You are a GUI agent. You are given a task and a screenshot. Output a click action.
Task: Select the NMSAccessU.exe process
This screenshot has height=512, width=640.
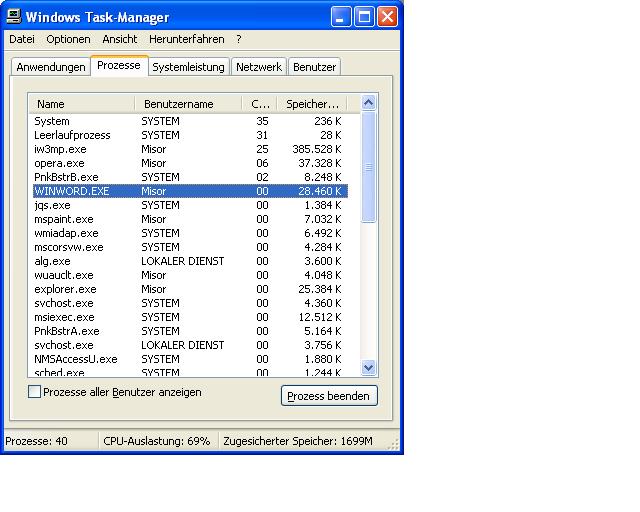coord(190,359)
